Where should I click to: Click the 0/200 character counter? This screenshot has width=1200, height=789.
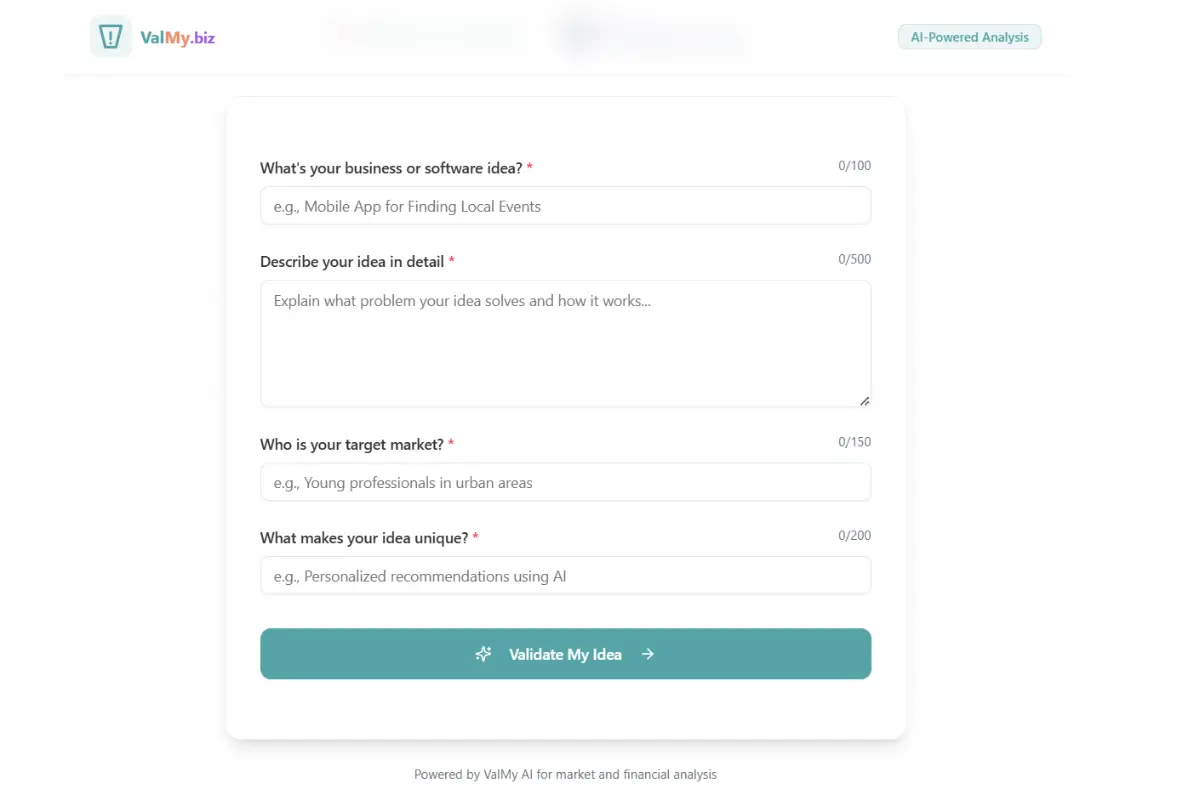pos(854,536)
